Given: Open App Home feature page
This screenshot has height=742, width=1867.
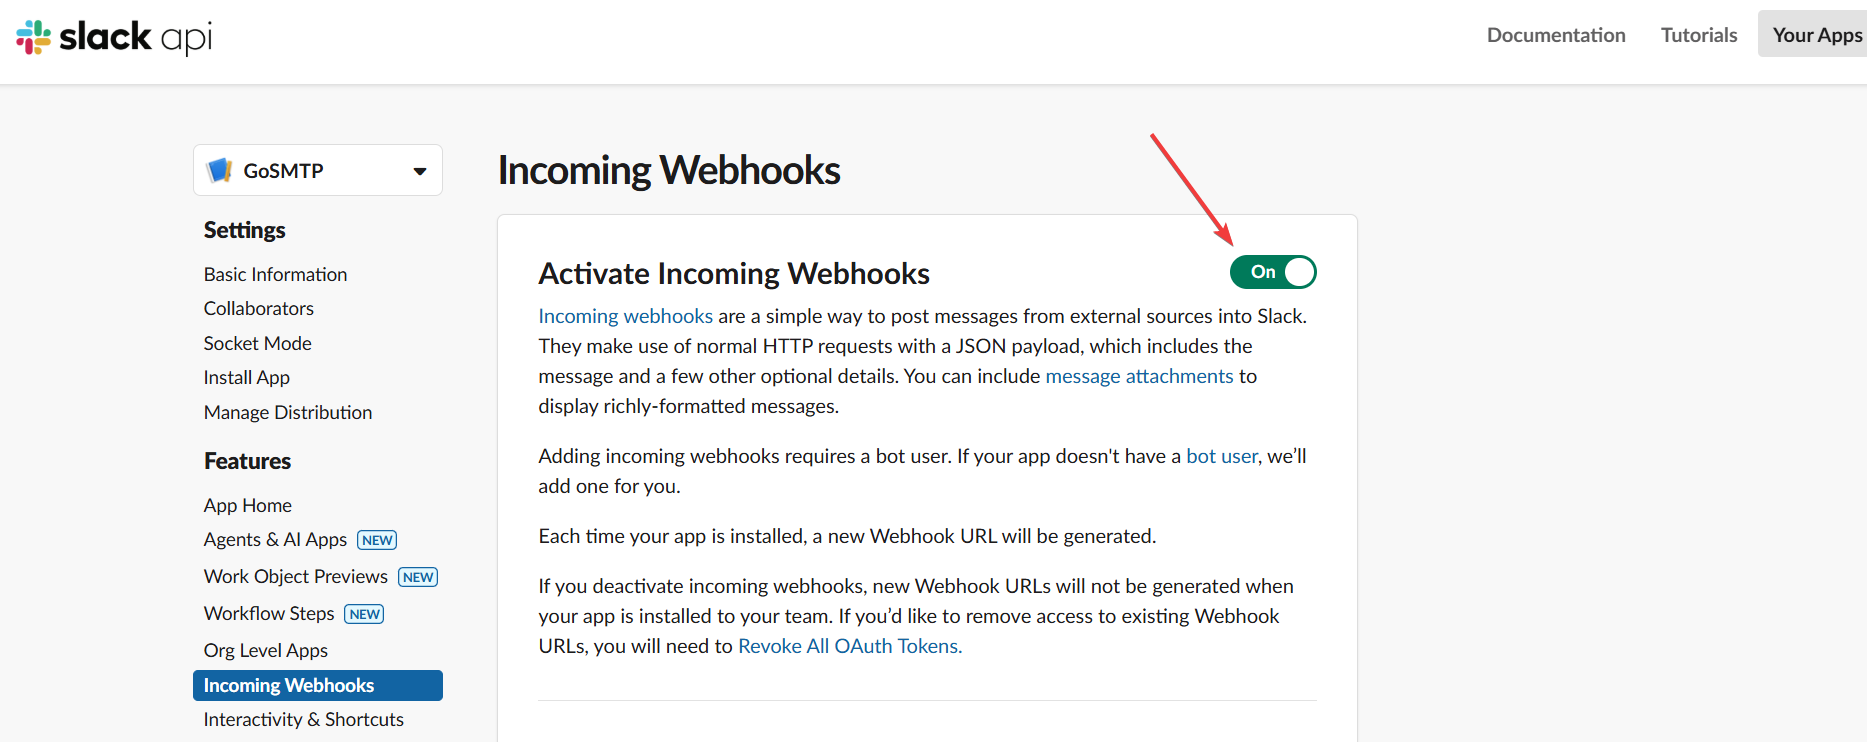Looking at the screenshot, I should click(248, 505).
